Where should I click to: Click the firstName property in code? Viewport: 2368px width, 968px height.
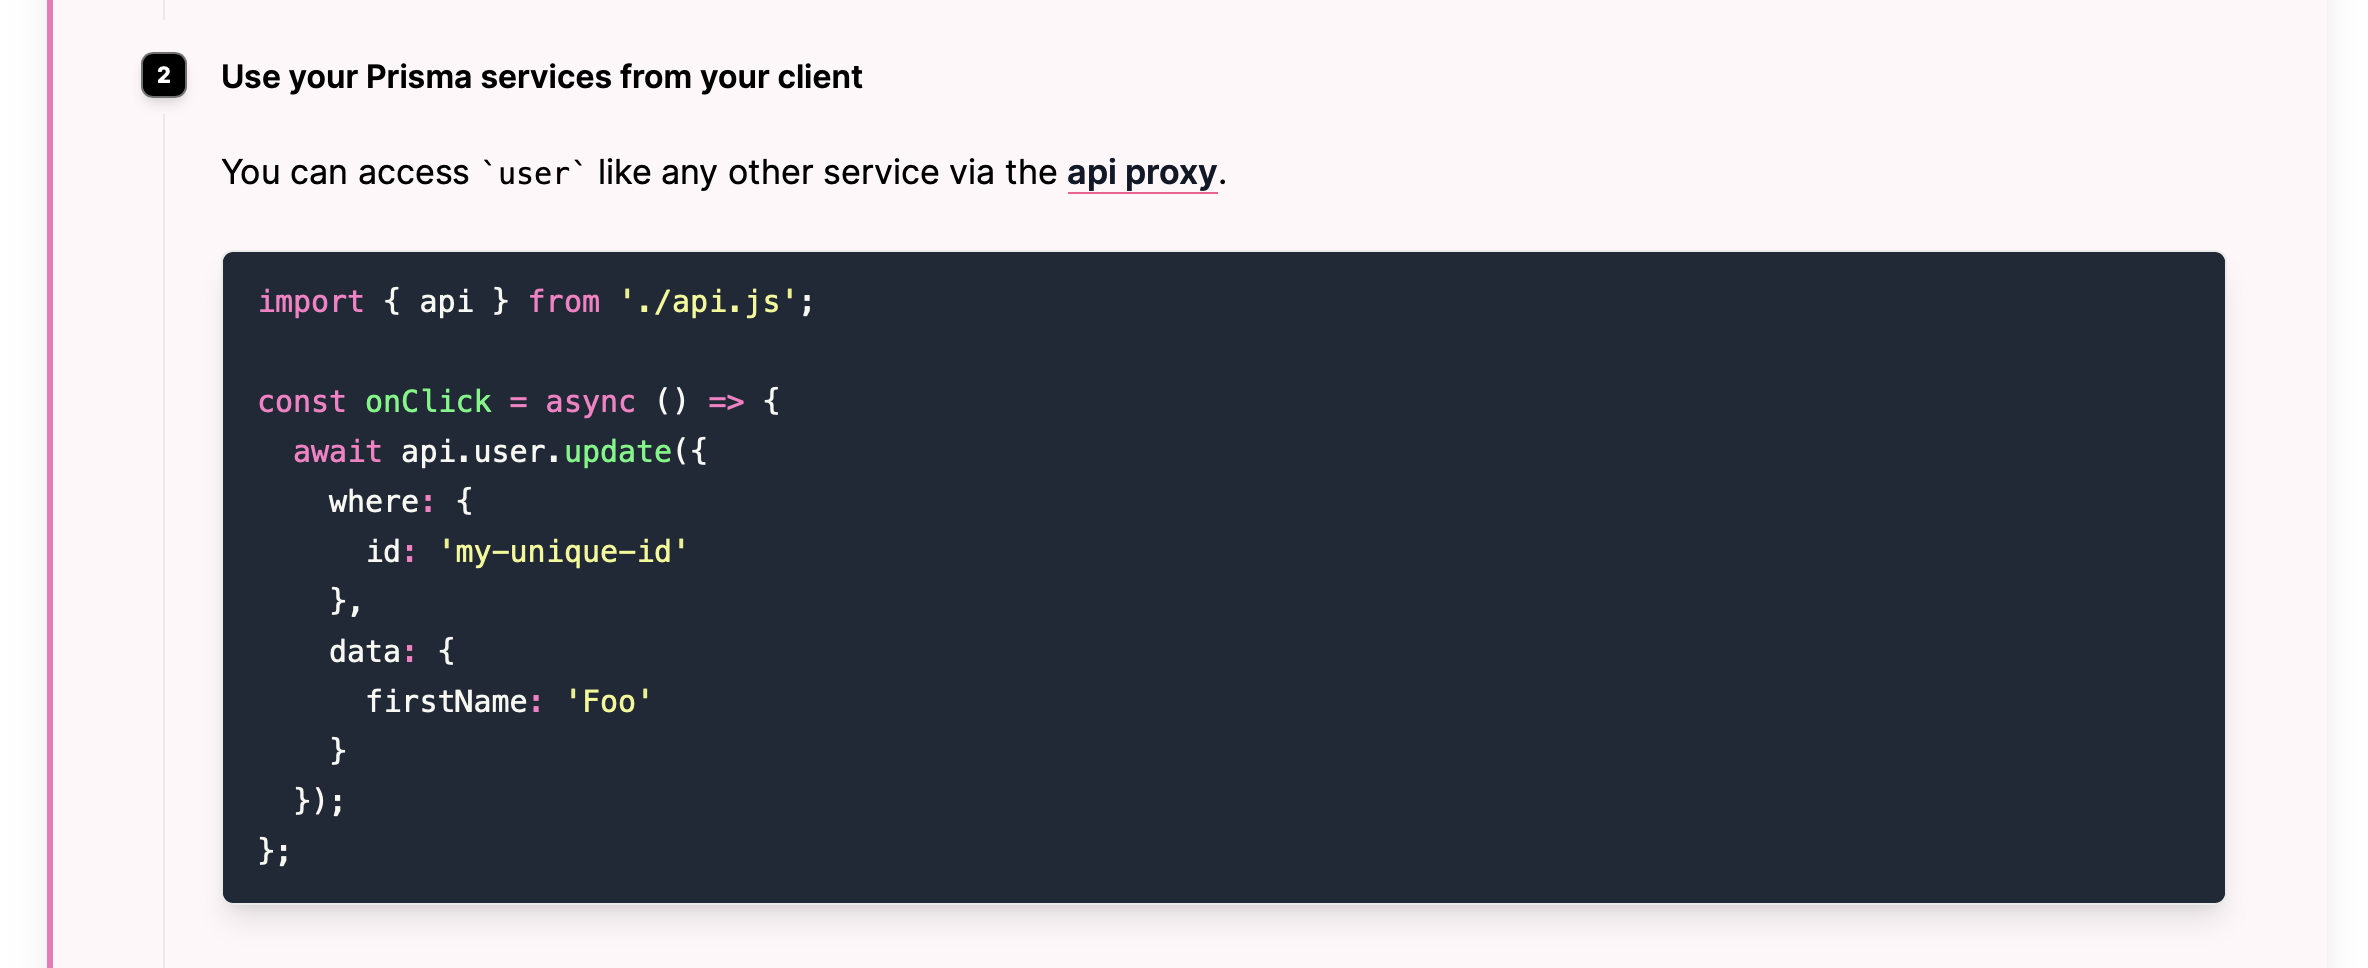tap(446, 701)
